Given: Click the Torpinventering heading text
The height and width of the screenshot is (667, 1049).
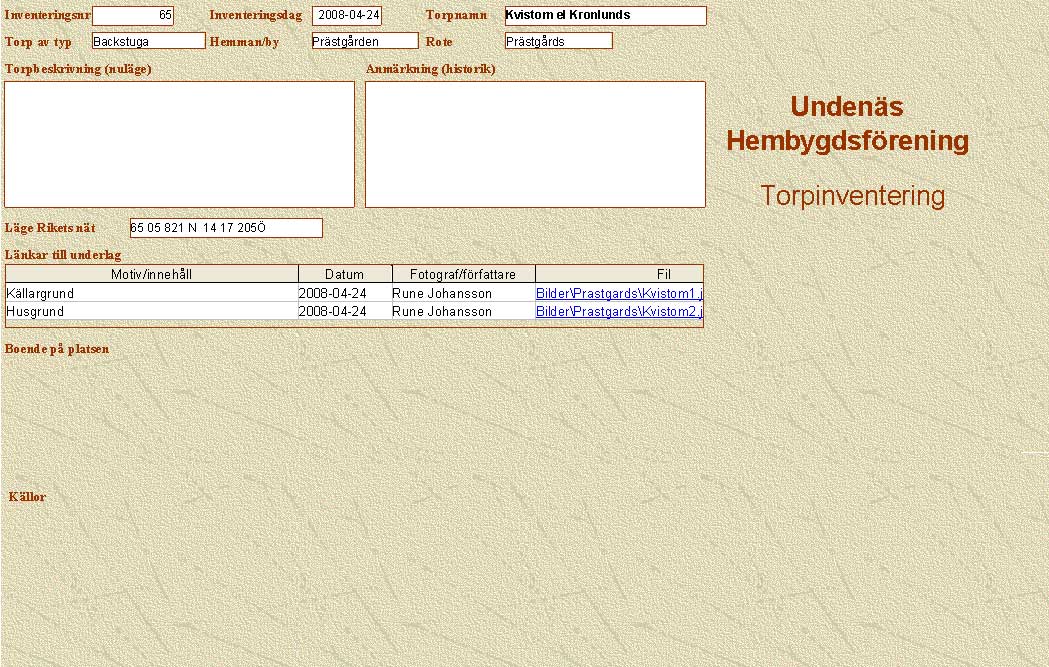Looking at the screenshot, I should point(852,196).
